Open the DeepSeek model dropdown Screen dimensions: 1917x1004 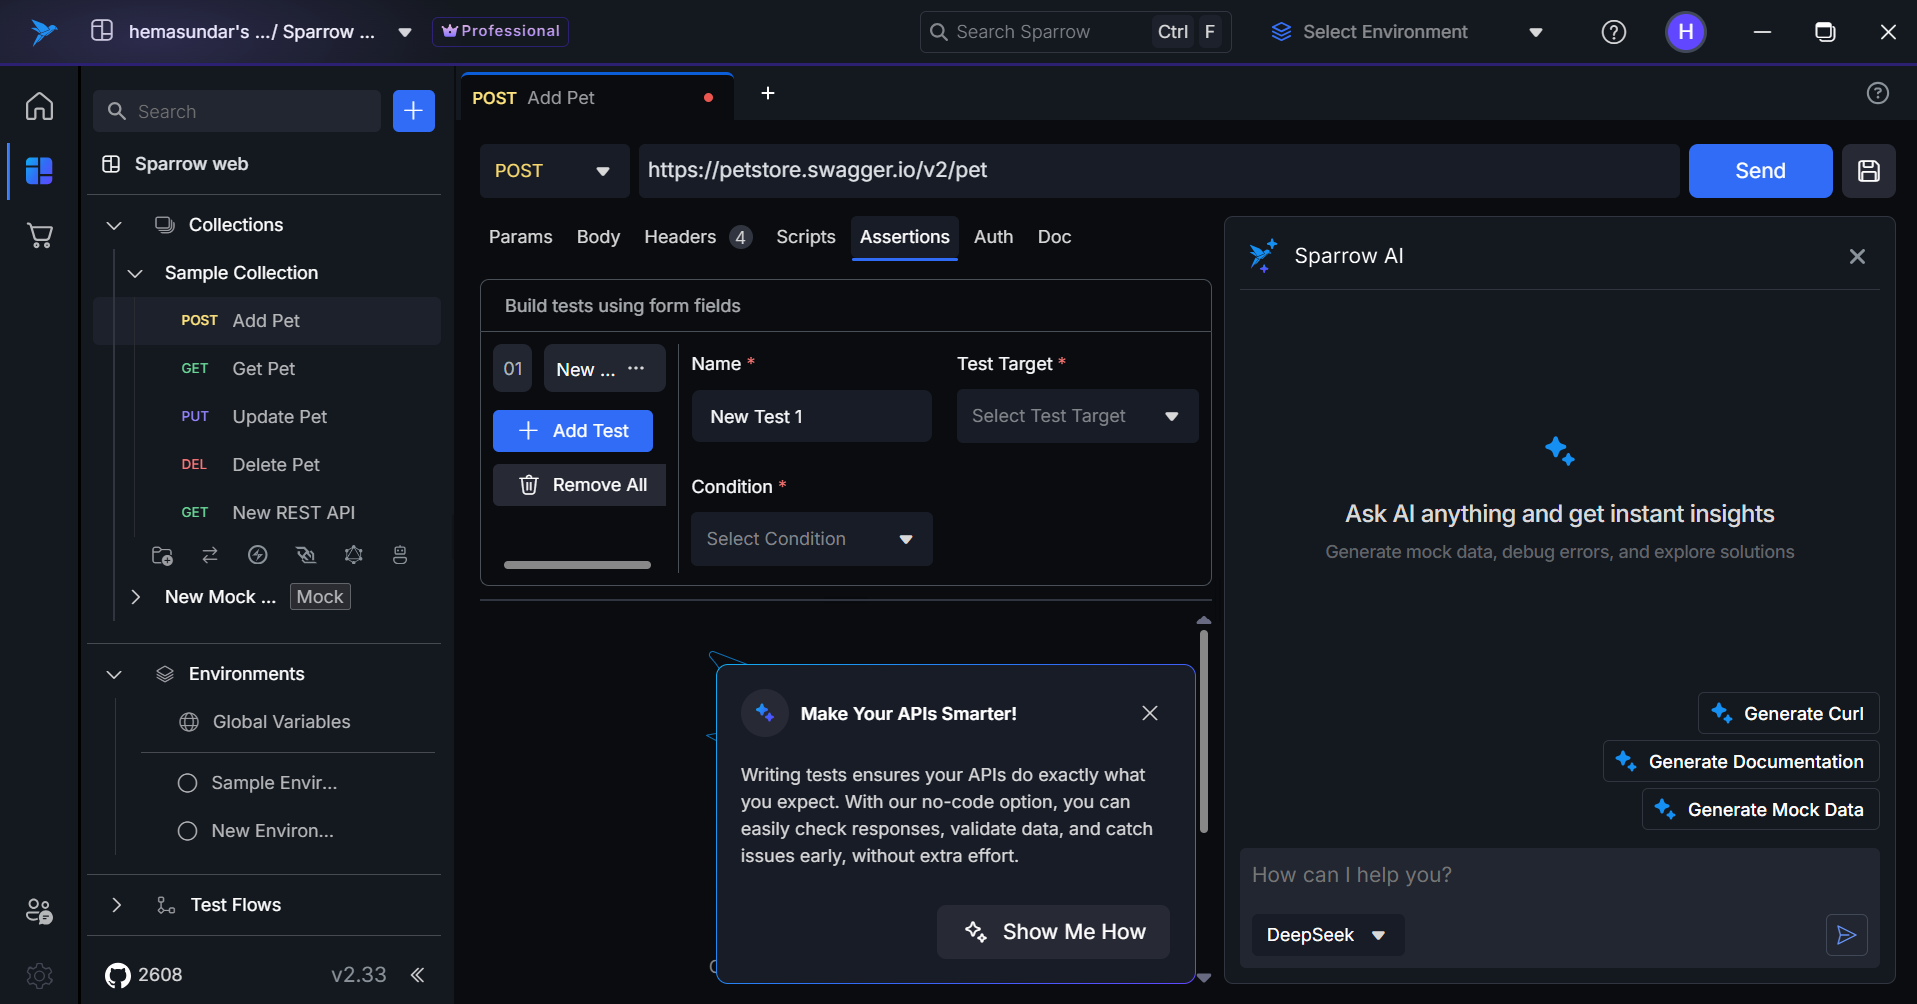(1326, 935)
